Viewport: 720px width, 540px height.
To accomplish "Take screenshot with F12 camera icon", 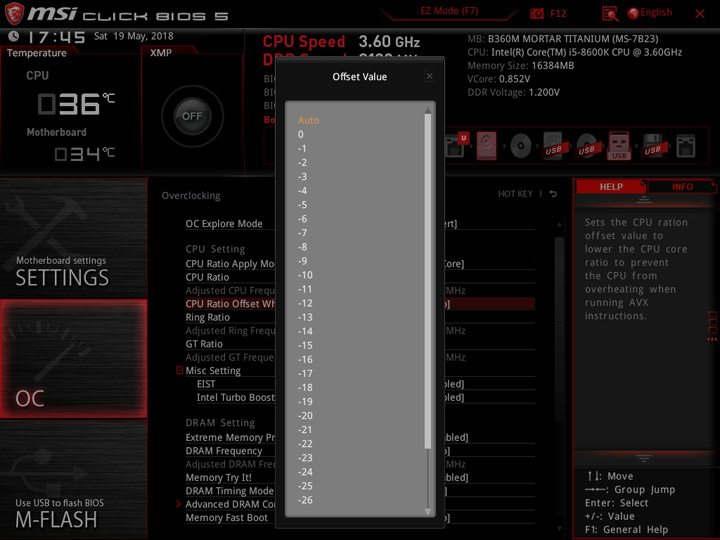I will point(536,13).
